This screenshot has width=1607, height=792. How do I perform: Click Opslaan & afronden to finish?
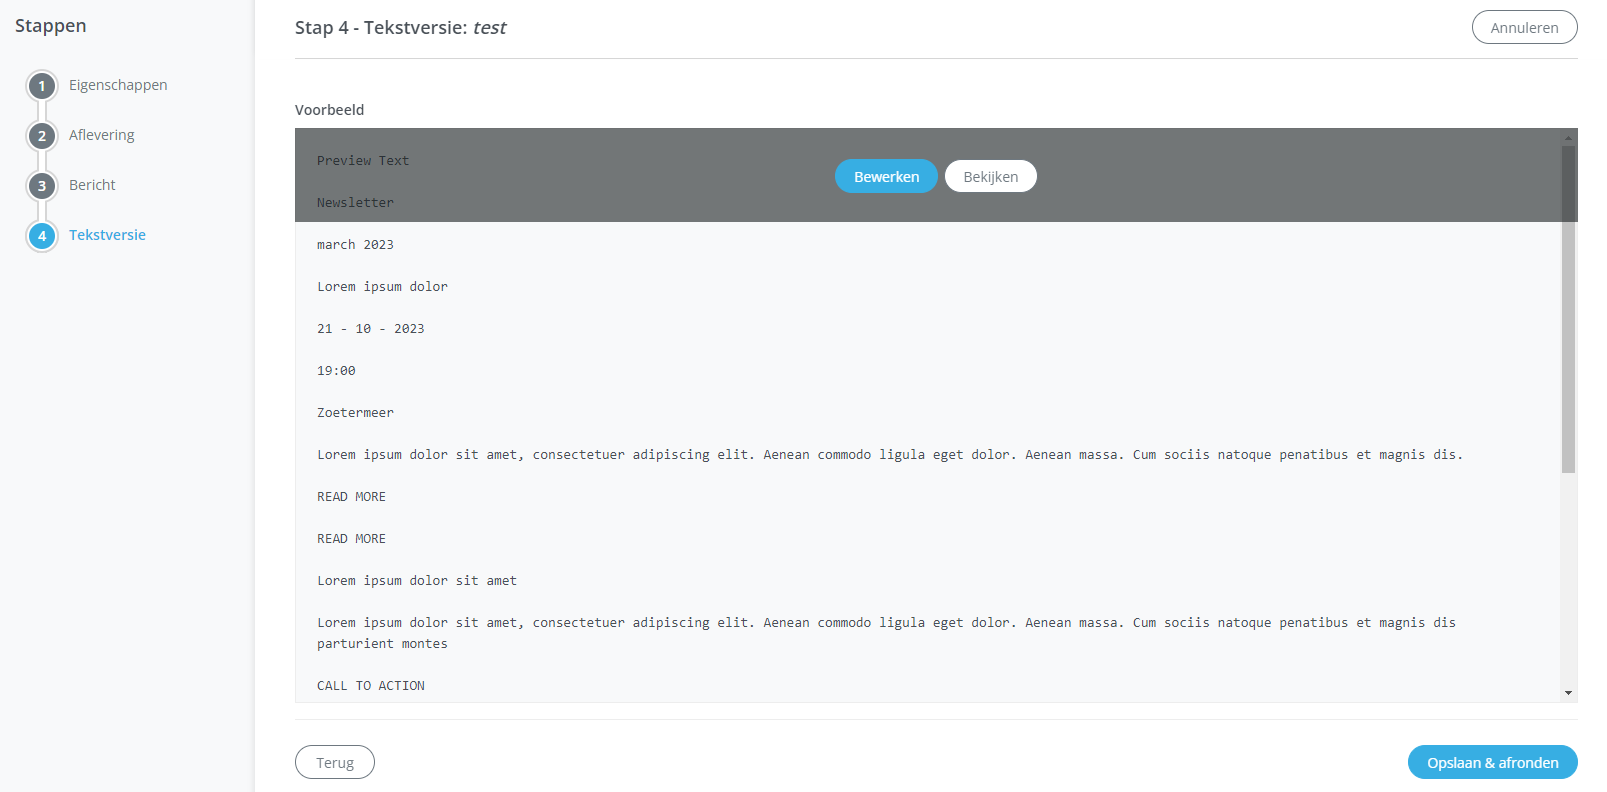click(1492, 762)
